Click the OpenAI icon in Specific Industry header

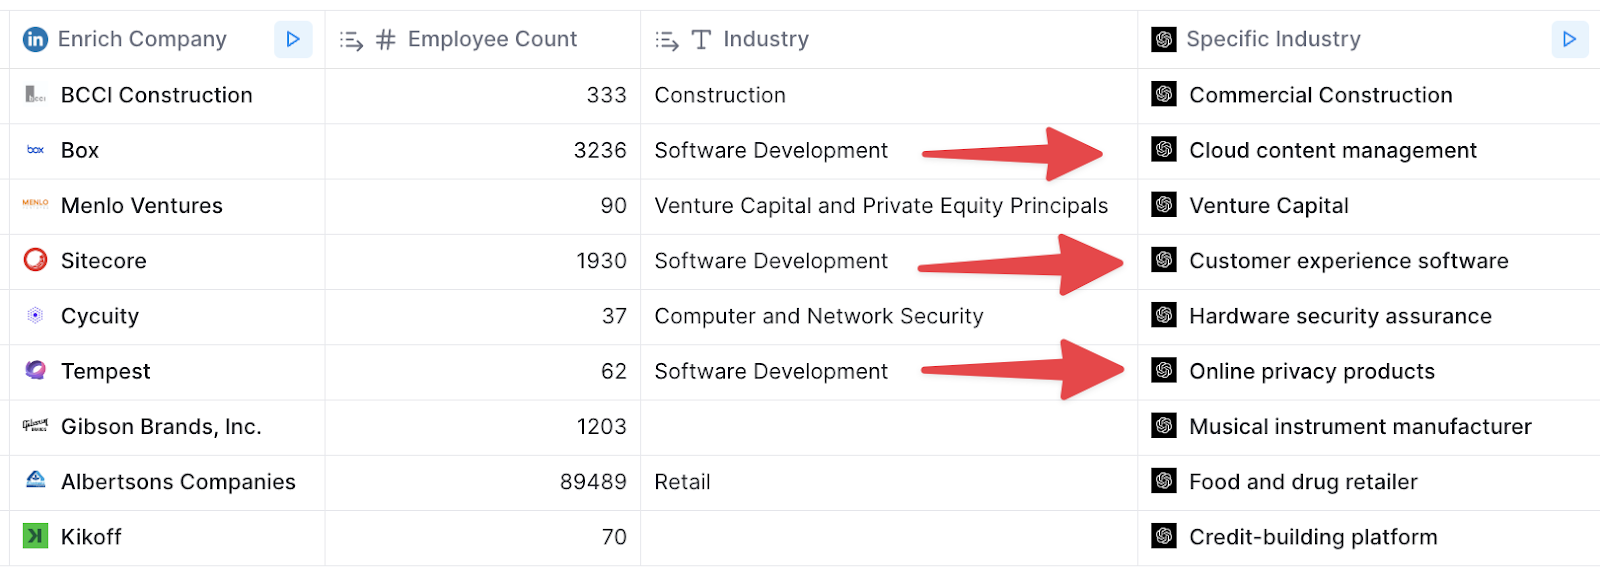(1163, 39)
